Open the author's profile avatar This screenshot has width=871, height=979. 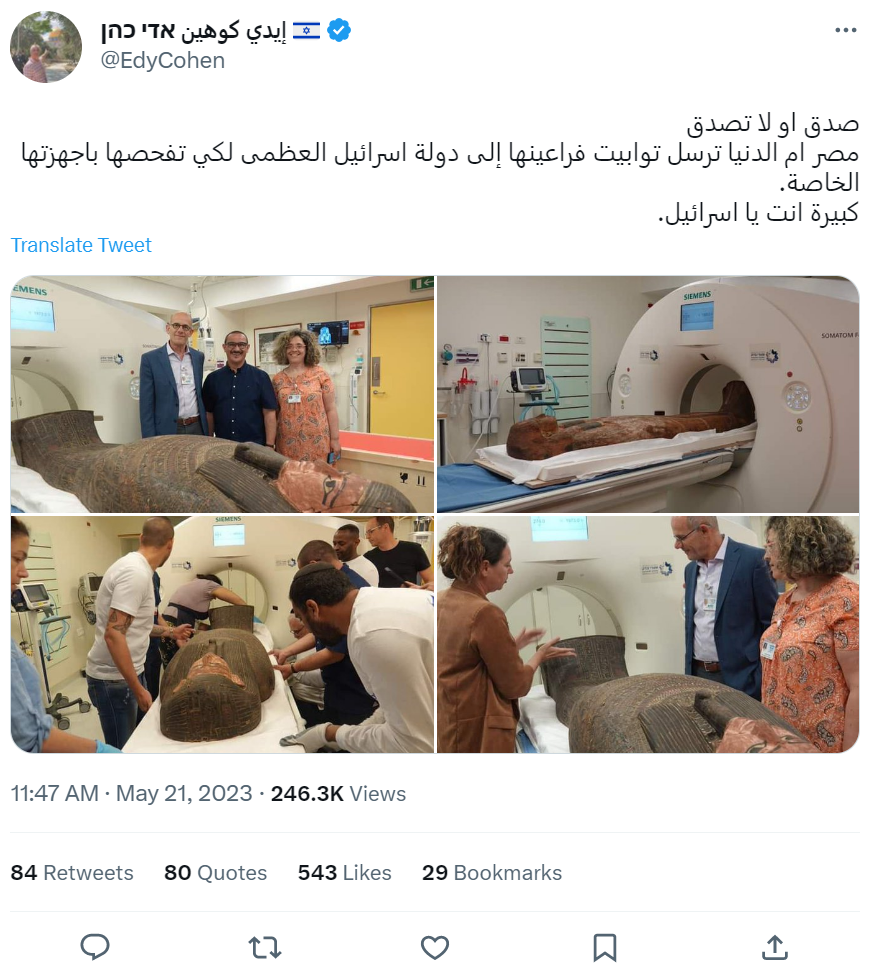tap(46, 47)
